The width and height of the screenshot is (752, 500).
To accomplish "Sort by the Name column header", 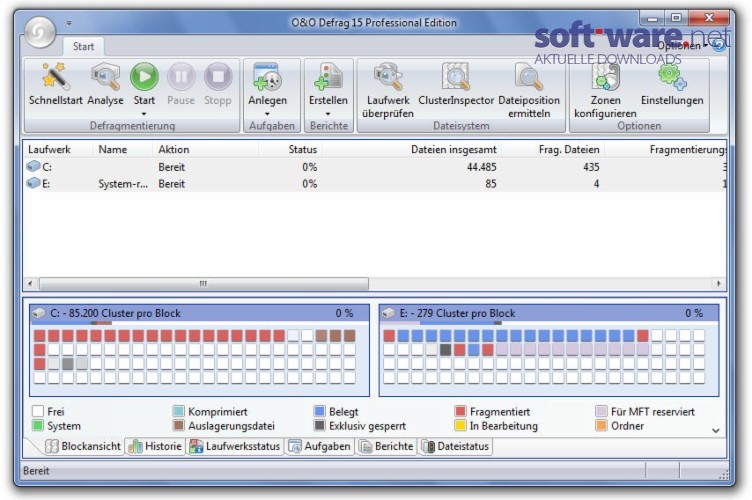I will click(x=122, y=150).
